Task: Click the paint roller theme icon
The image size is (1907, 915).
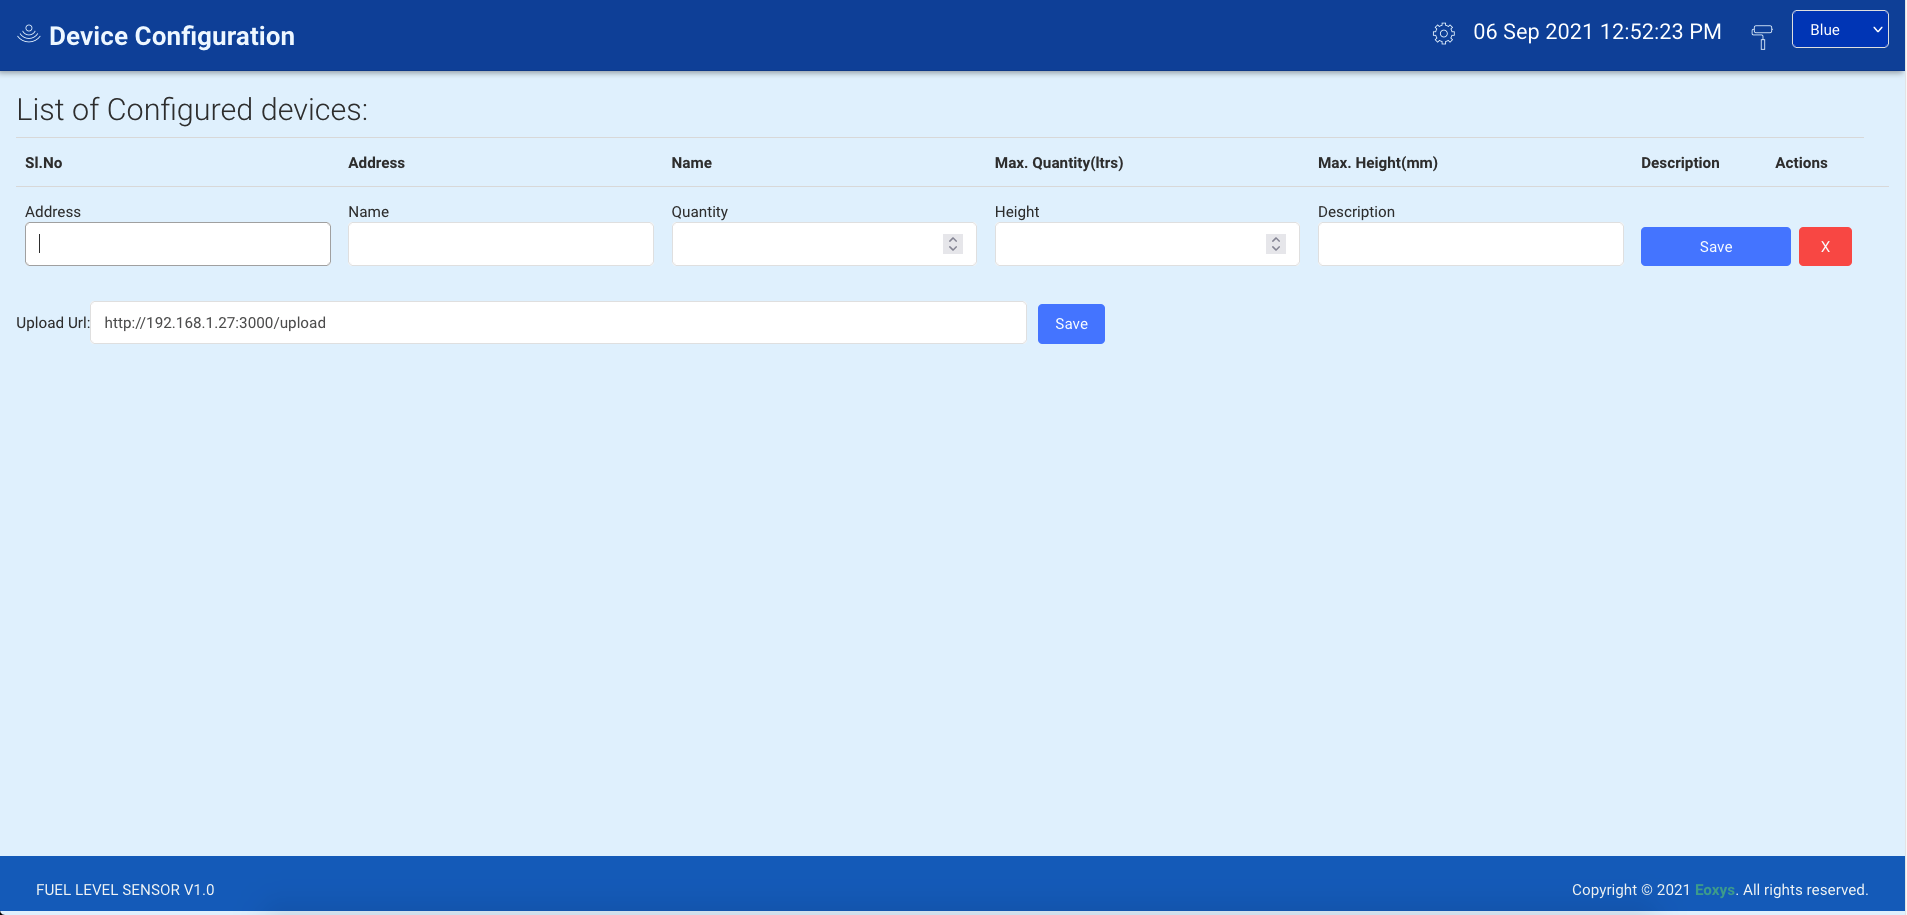Action: (1761, 37)
